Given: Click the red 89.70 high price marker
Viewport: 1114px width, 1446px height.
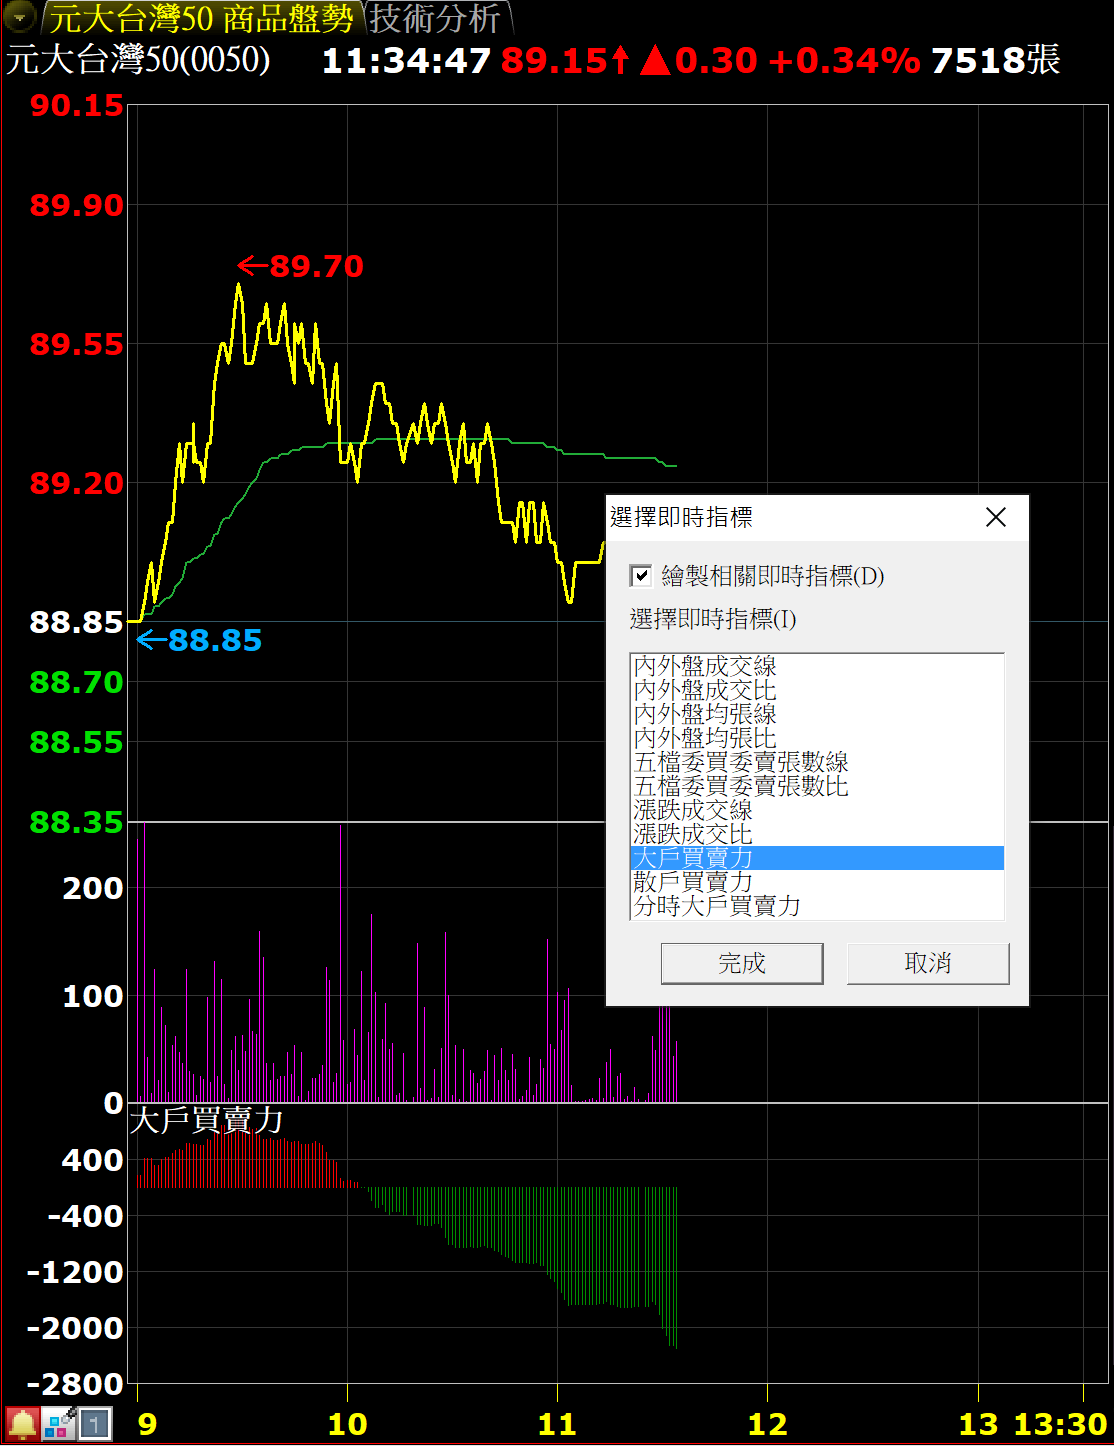Looking at the screenshot, I should tap(302, 266).
